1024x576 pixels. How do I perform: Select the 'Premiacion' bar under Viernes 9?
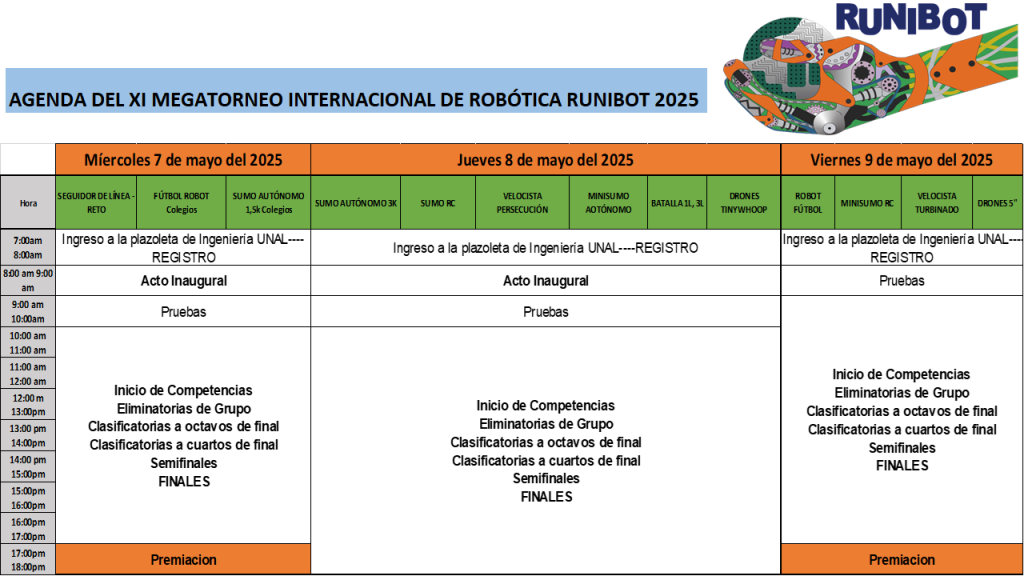(x=901, y=560)
